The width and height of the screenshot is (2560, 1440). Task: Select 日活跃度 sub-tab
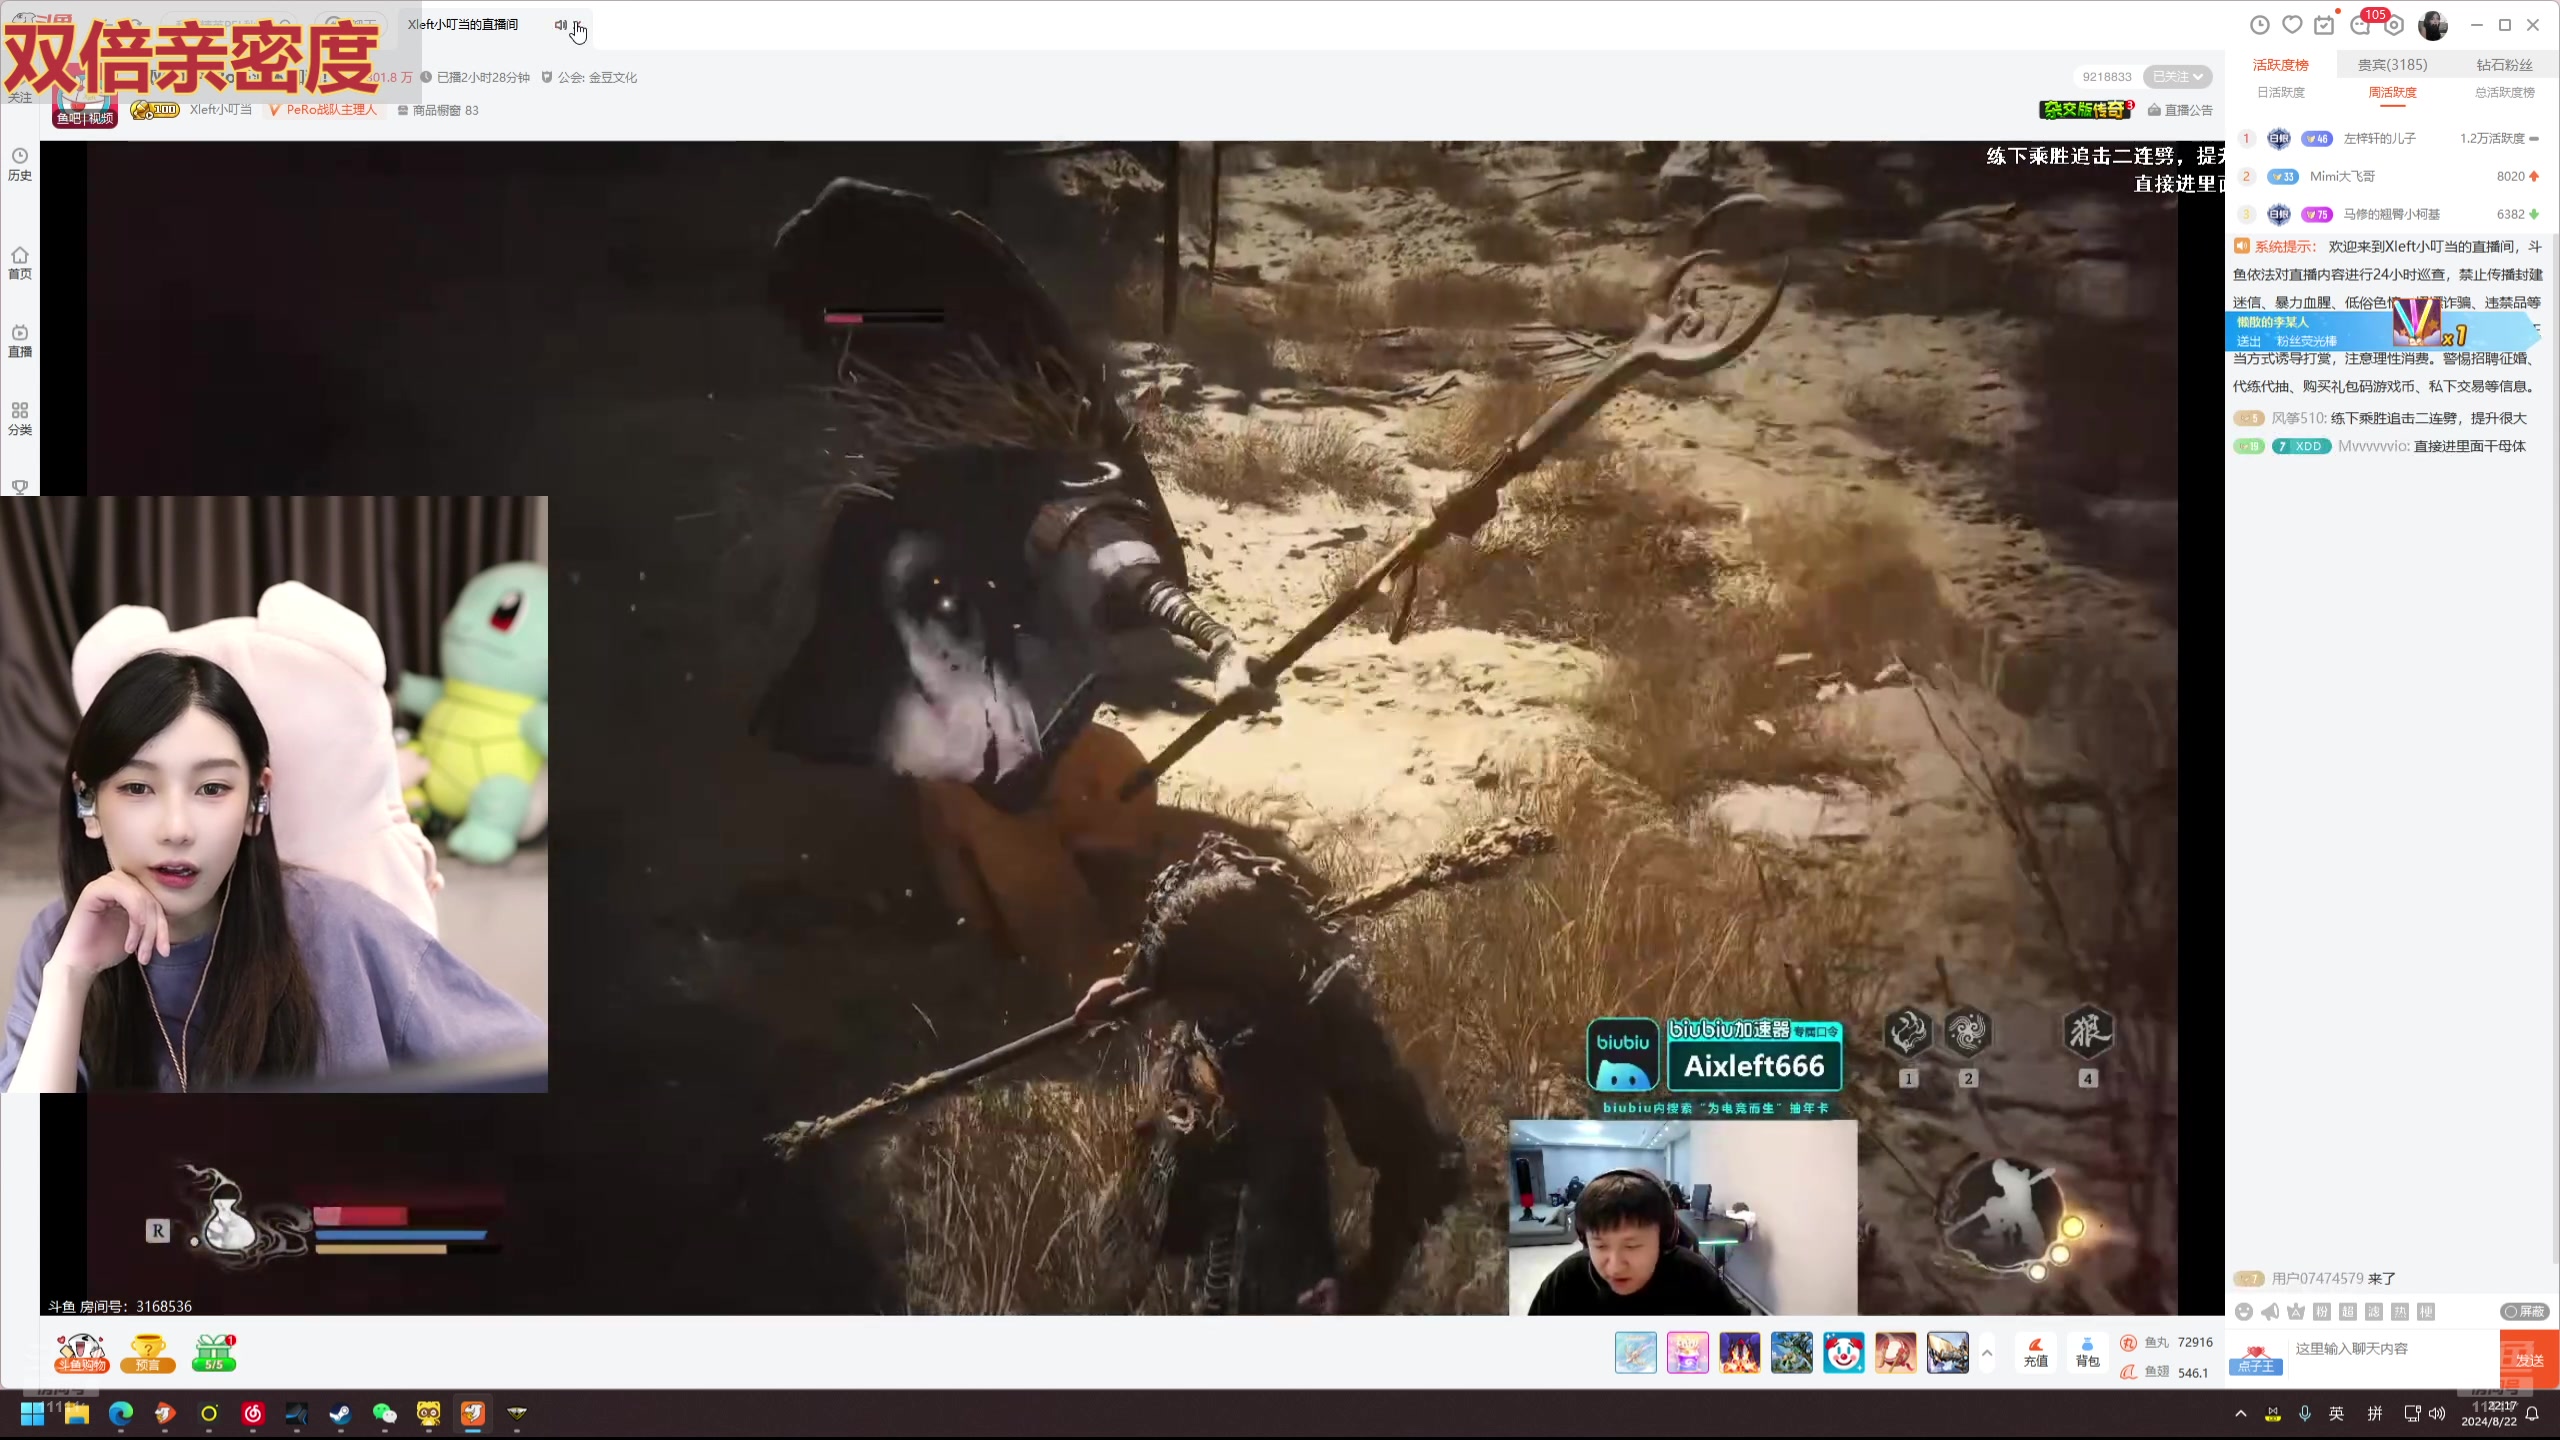[x=2280, y=92]
